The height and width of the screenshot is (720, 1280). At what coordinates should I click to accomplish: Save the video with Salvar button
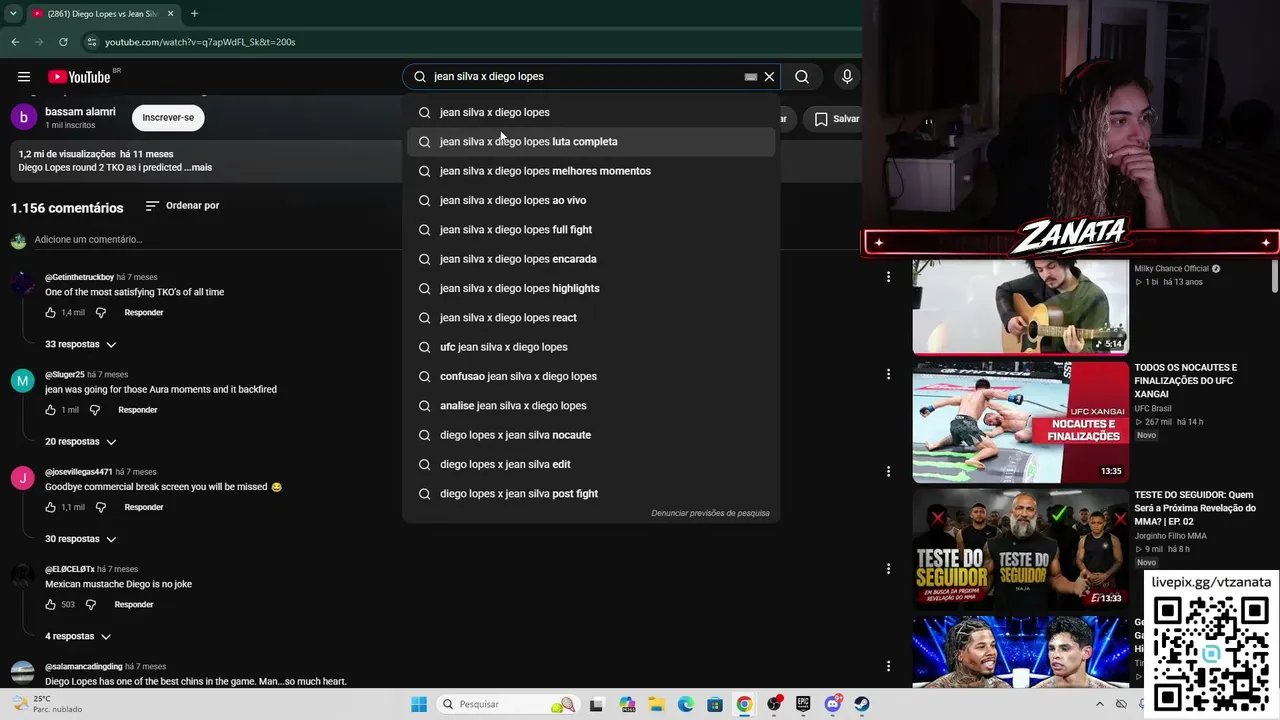[x=836, y=119]
